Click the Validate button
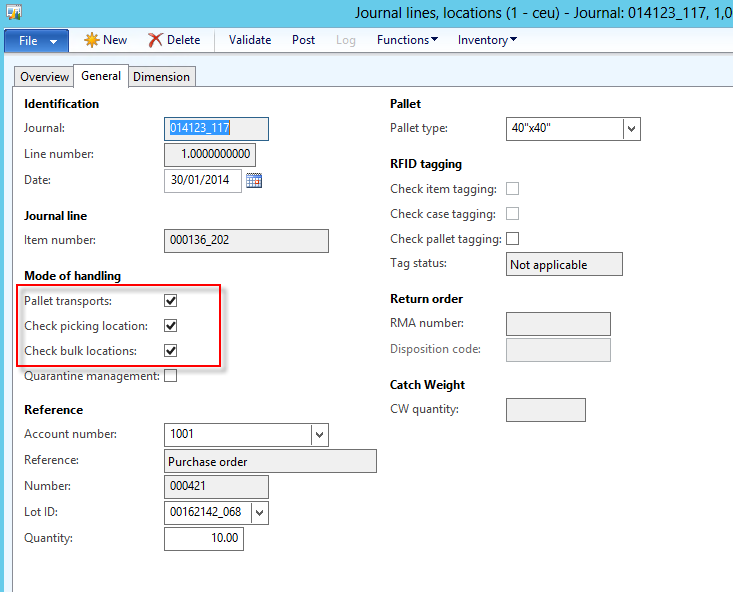 (249, 40)
